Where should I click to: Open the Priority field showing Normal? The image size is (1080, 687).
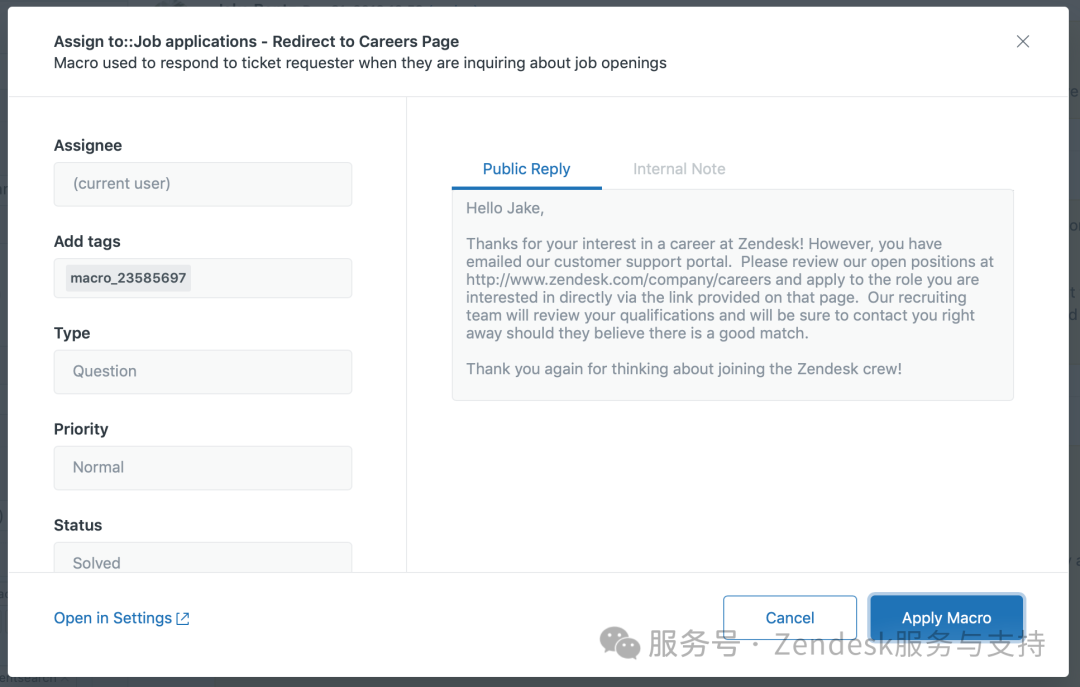202,467
